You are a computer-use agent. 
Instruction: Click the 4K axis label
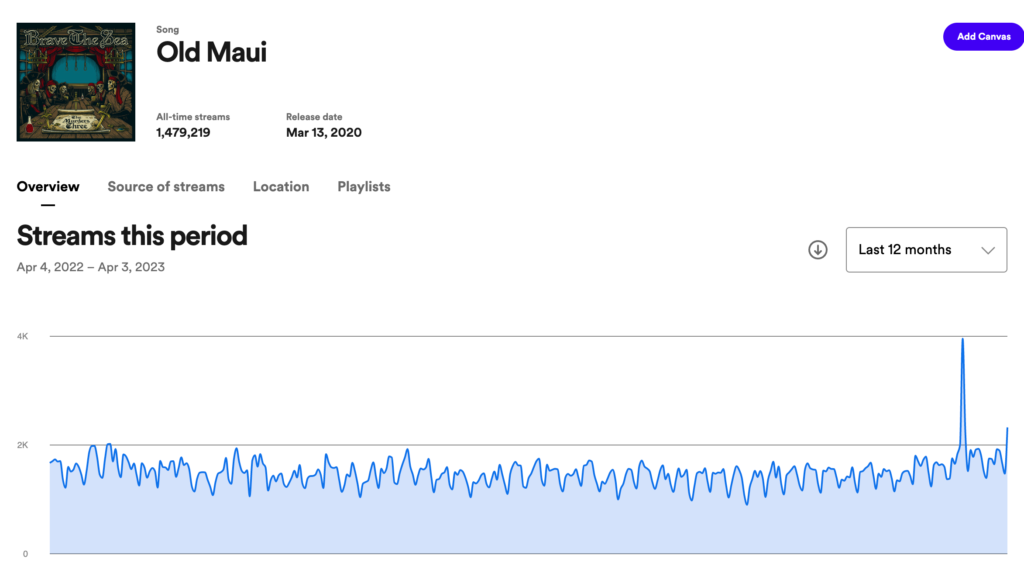[22, 336]
